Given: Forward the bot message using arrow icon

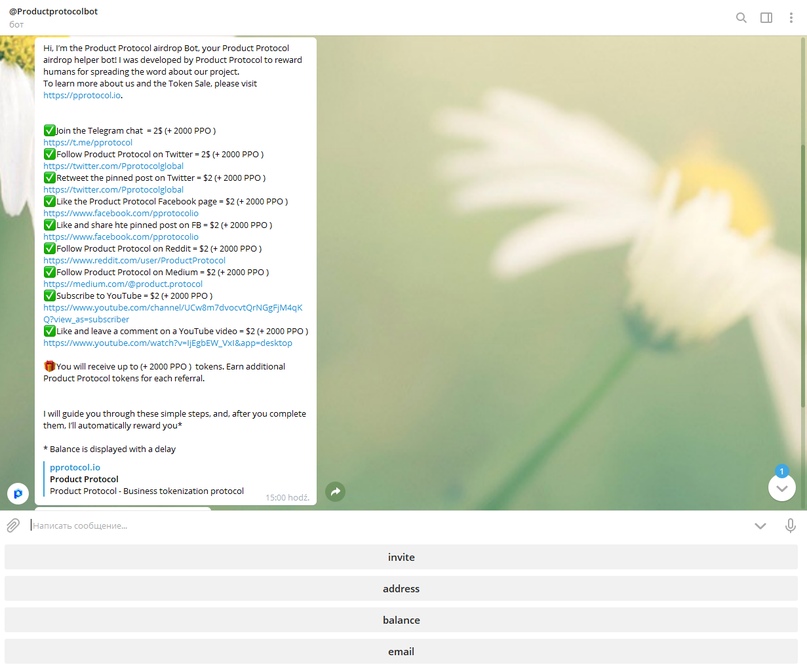Looking at the screenshot, I should (335, 492).
